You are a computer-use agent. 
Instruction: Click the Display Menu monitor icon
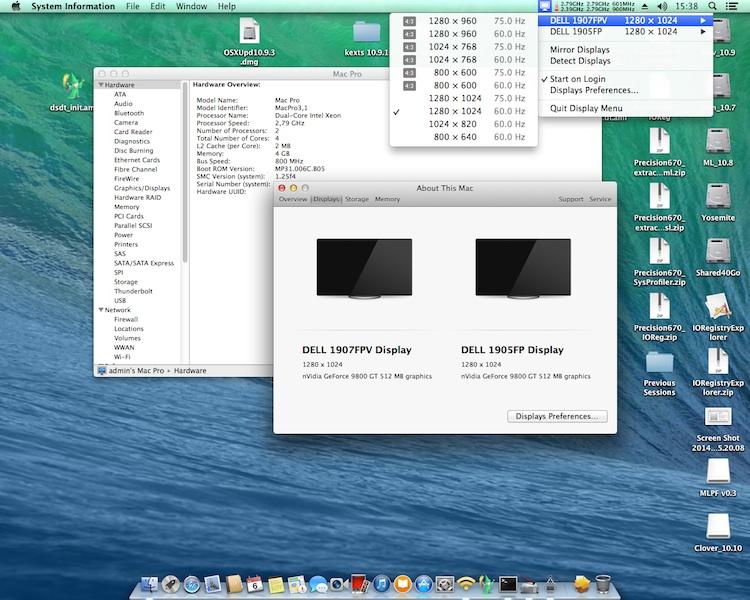(545, 6)
